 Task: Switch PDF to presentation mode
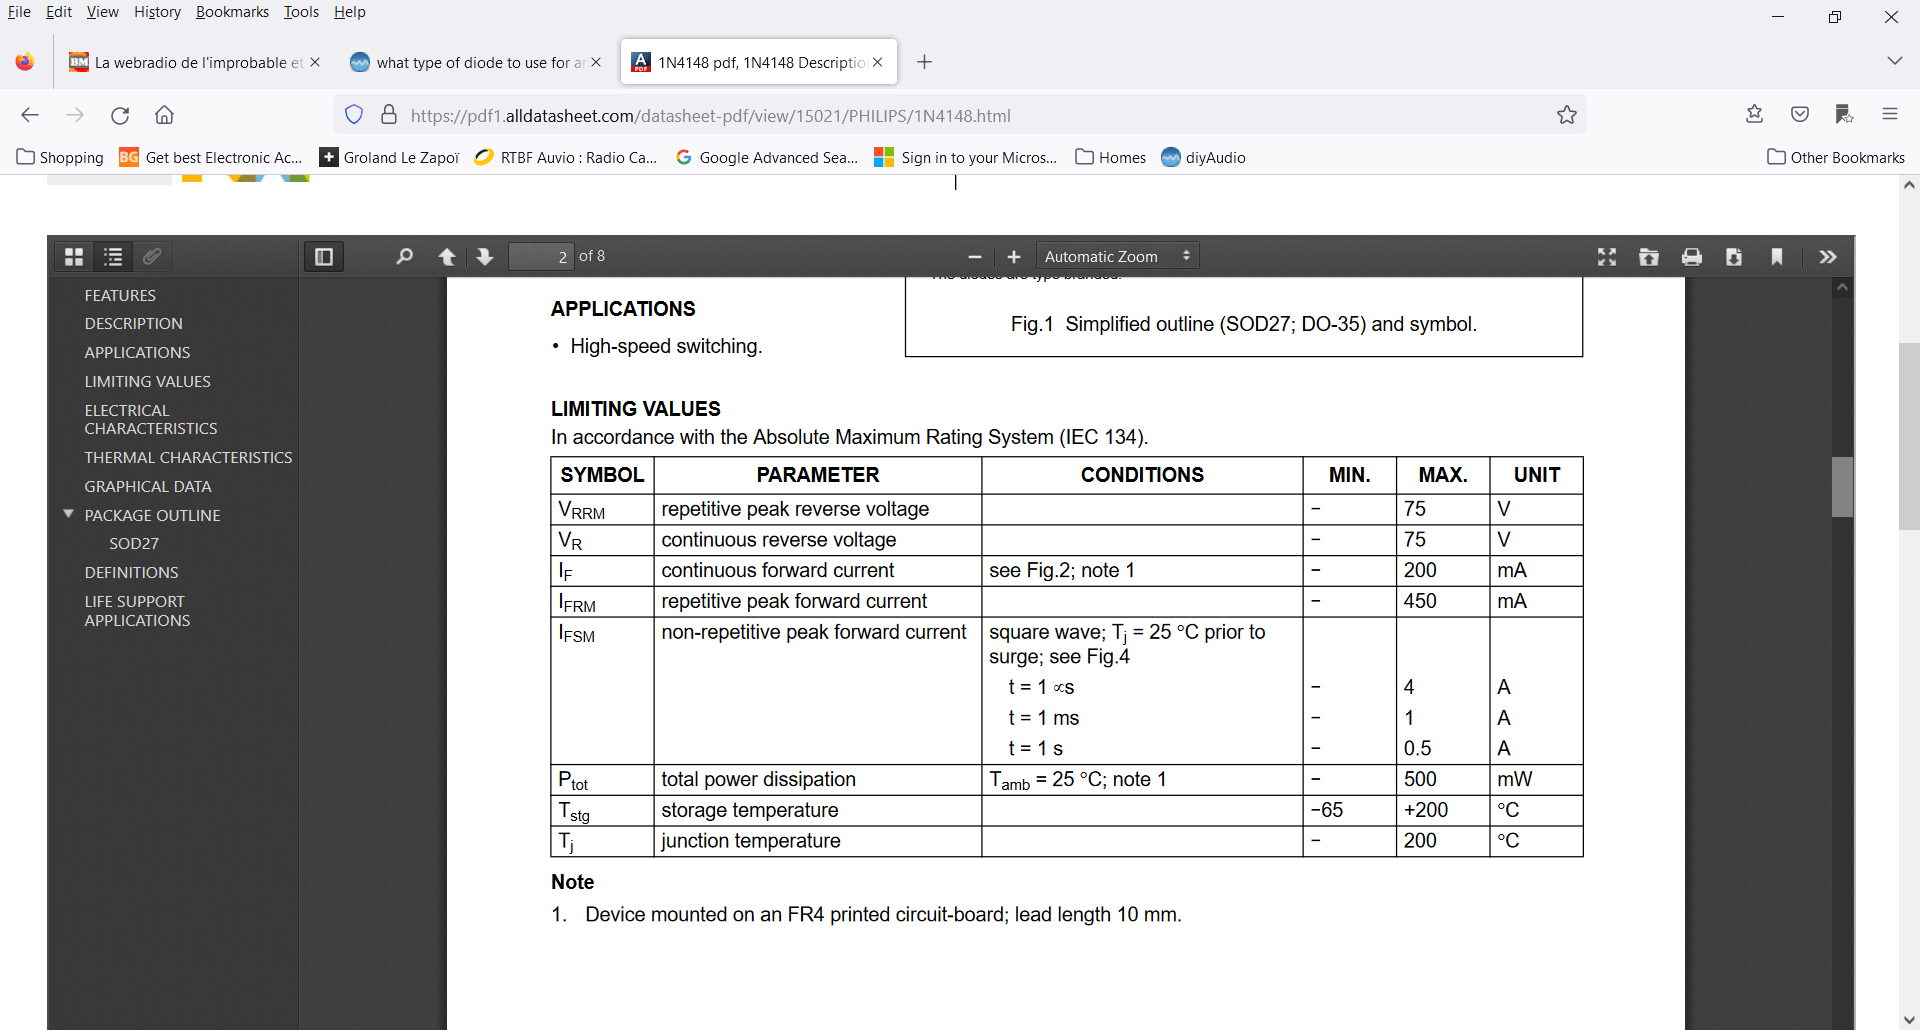(1607, 257)
